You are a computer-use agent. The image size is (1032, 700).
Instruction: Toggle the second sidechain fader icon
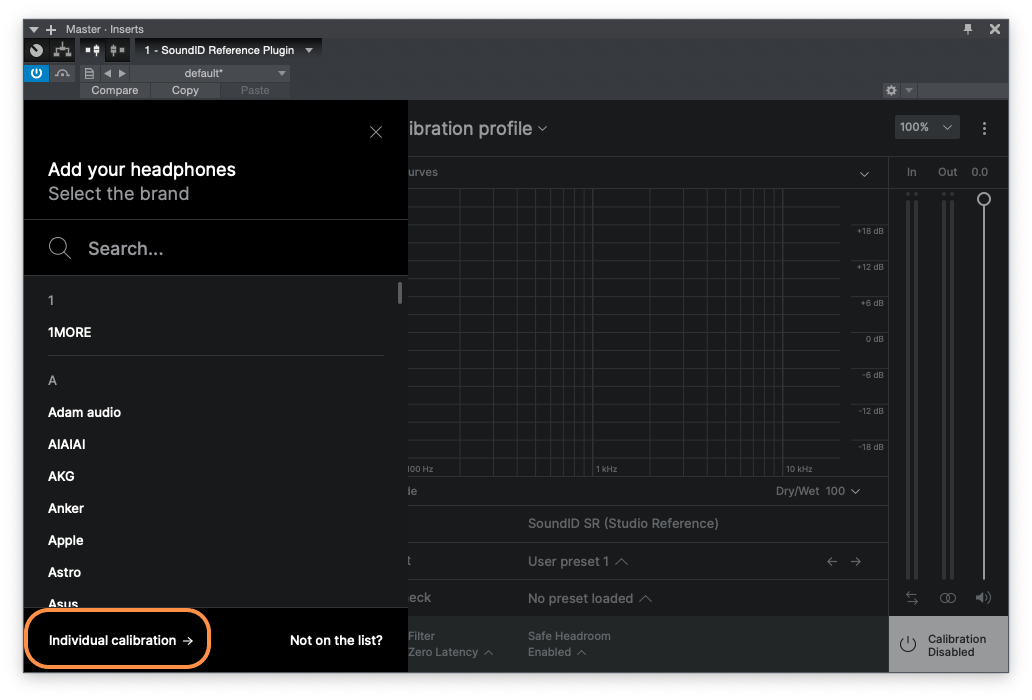(117, 50)
